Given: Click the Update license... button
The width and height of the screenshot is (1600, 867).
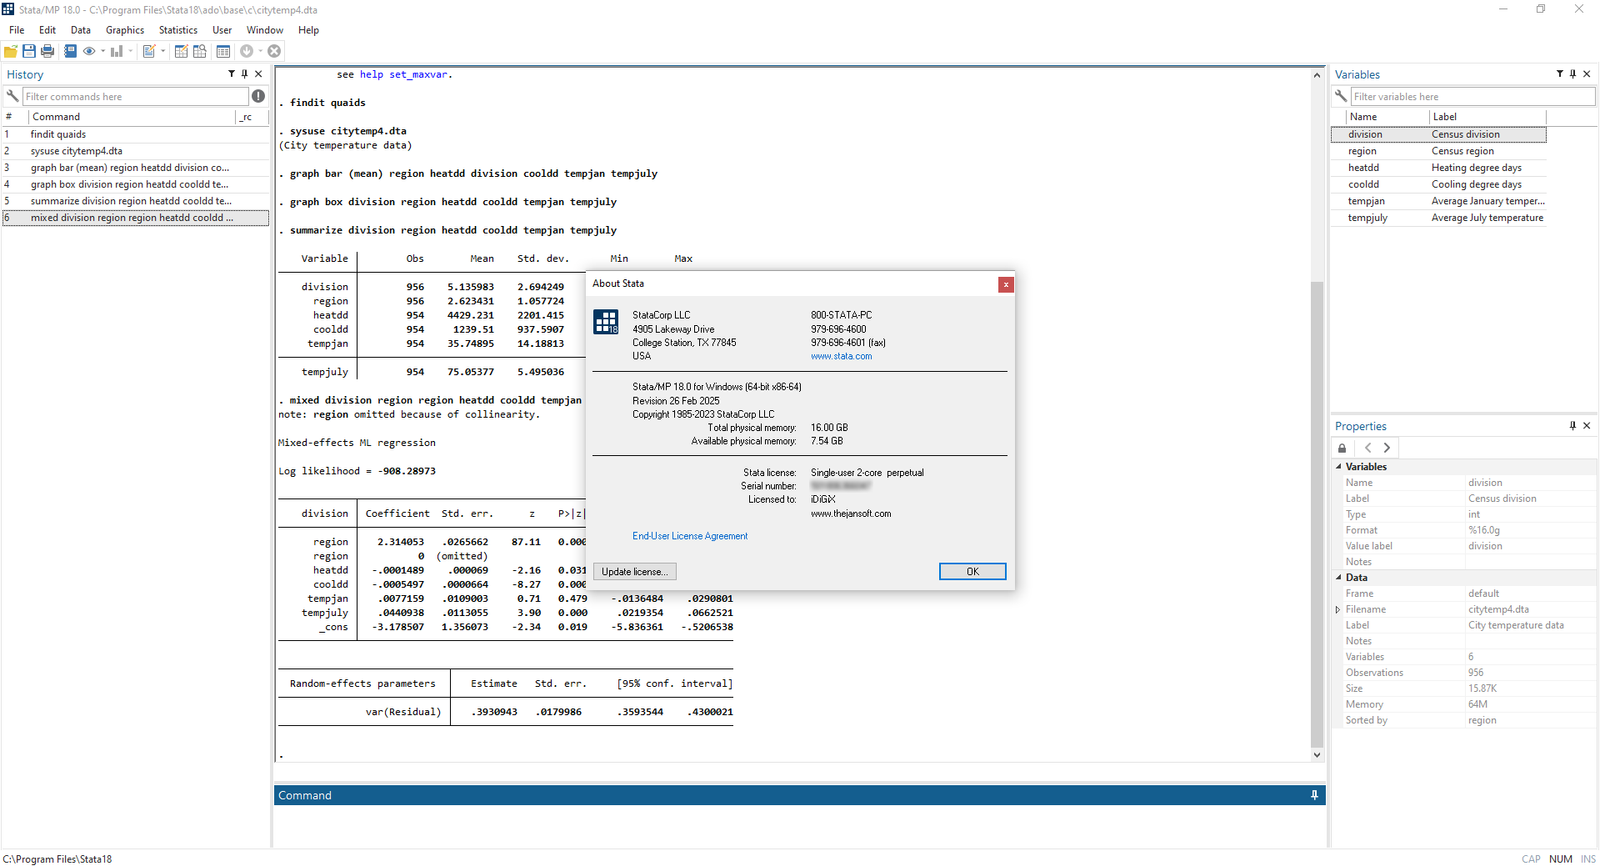Looking at the screenshot, I should click(x=634, y=572).
